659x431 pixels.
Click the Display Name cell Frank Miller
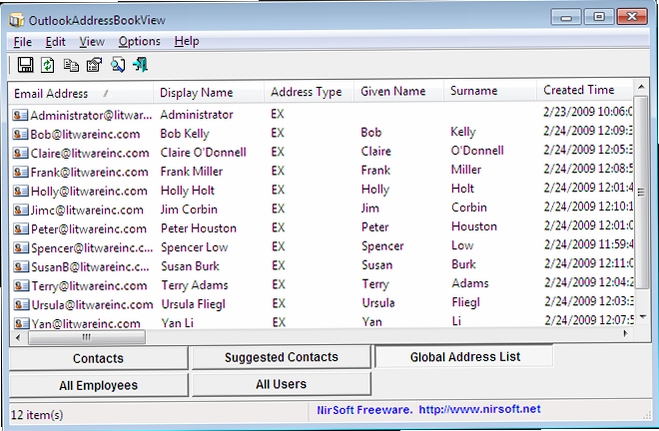191,171
